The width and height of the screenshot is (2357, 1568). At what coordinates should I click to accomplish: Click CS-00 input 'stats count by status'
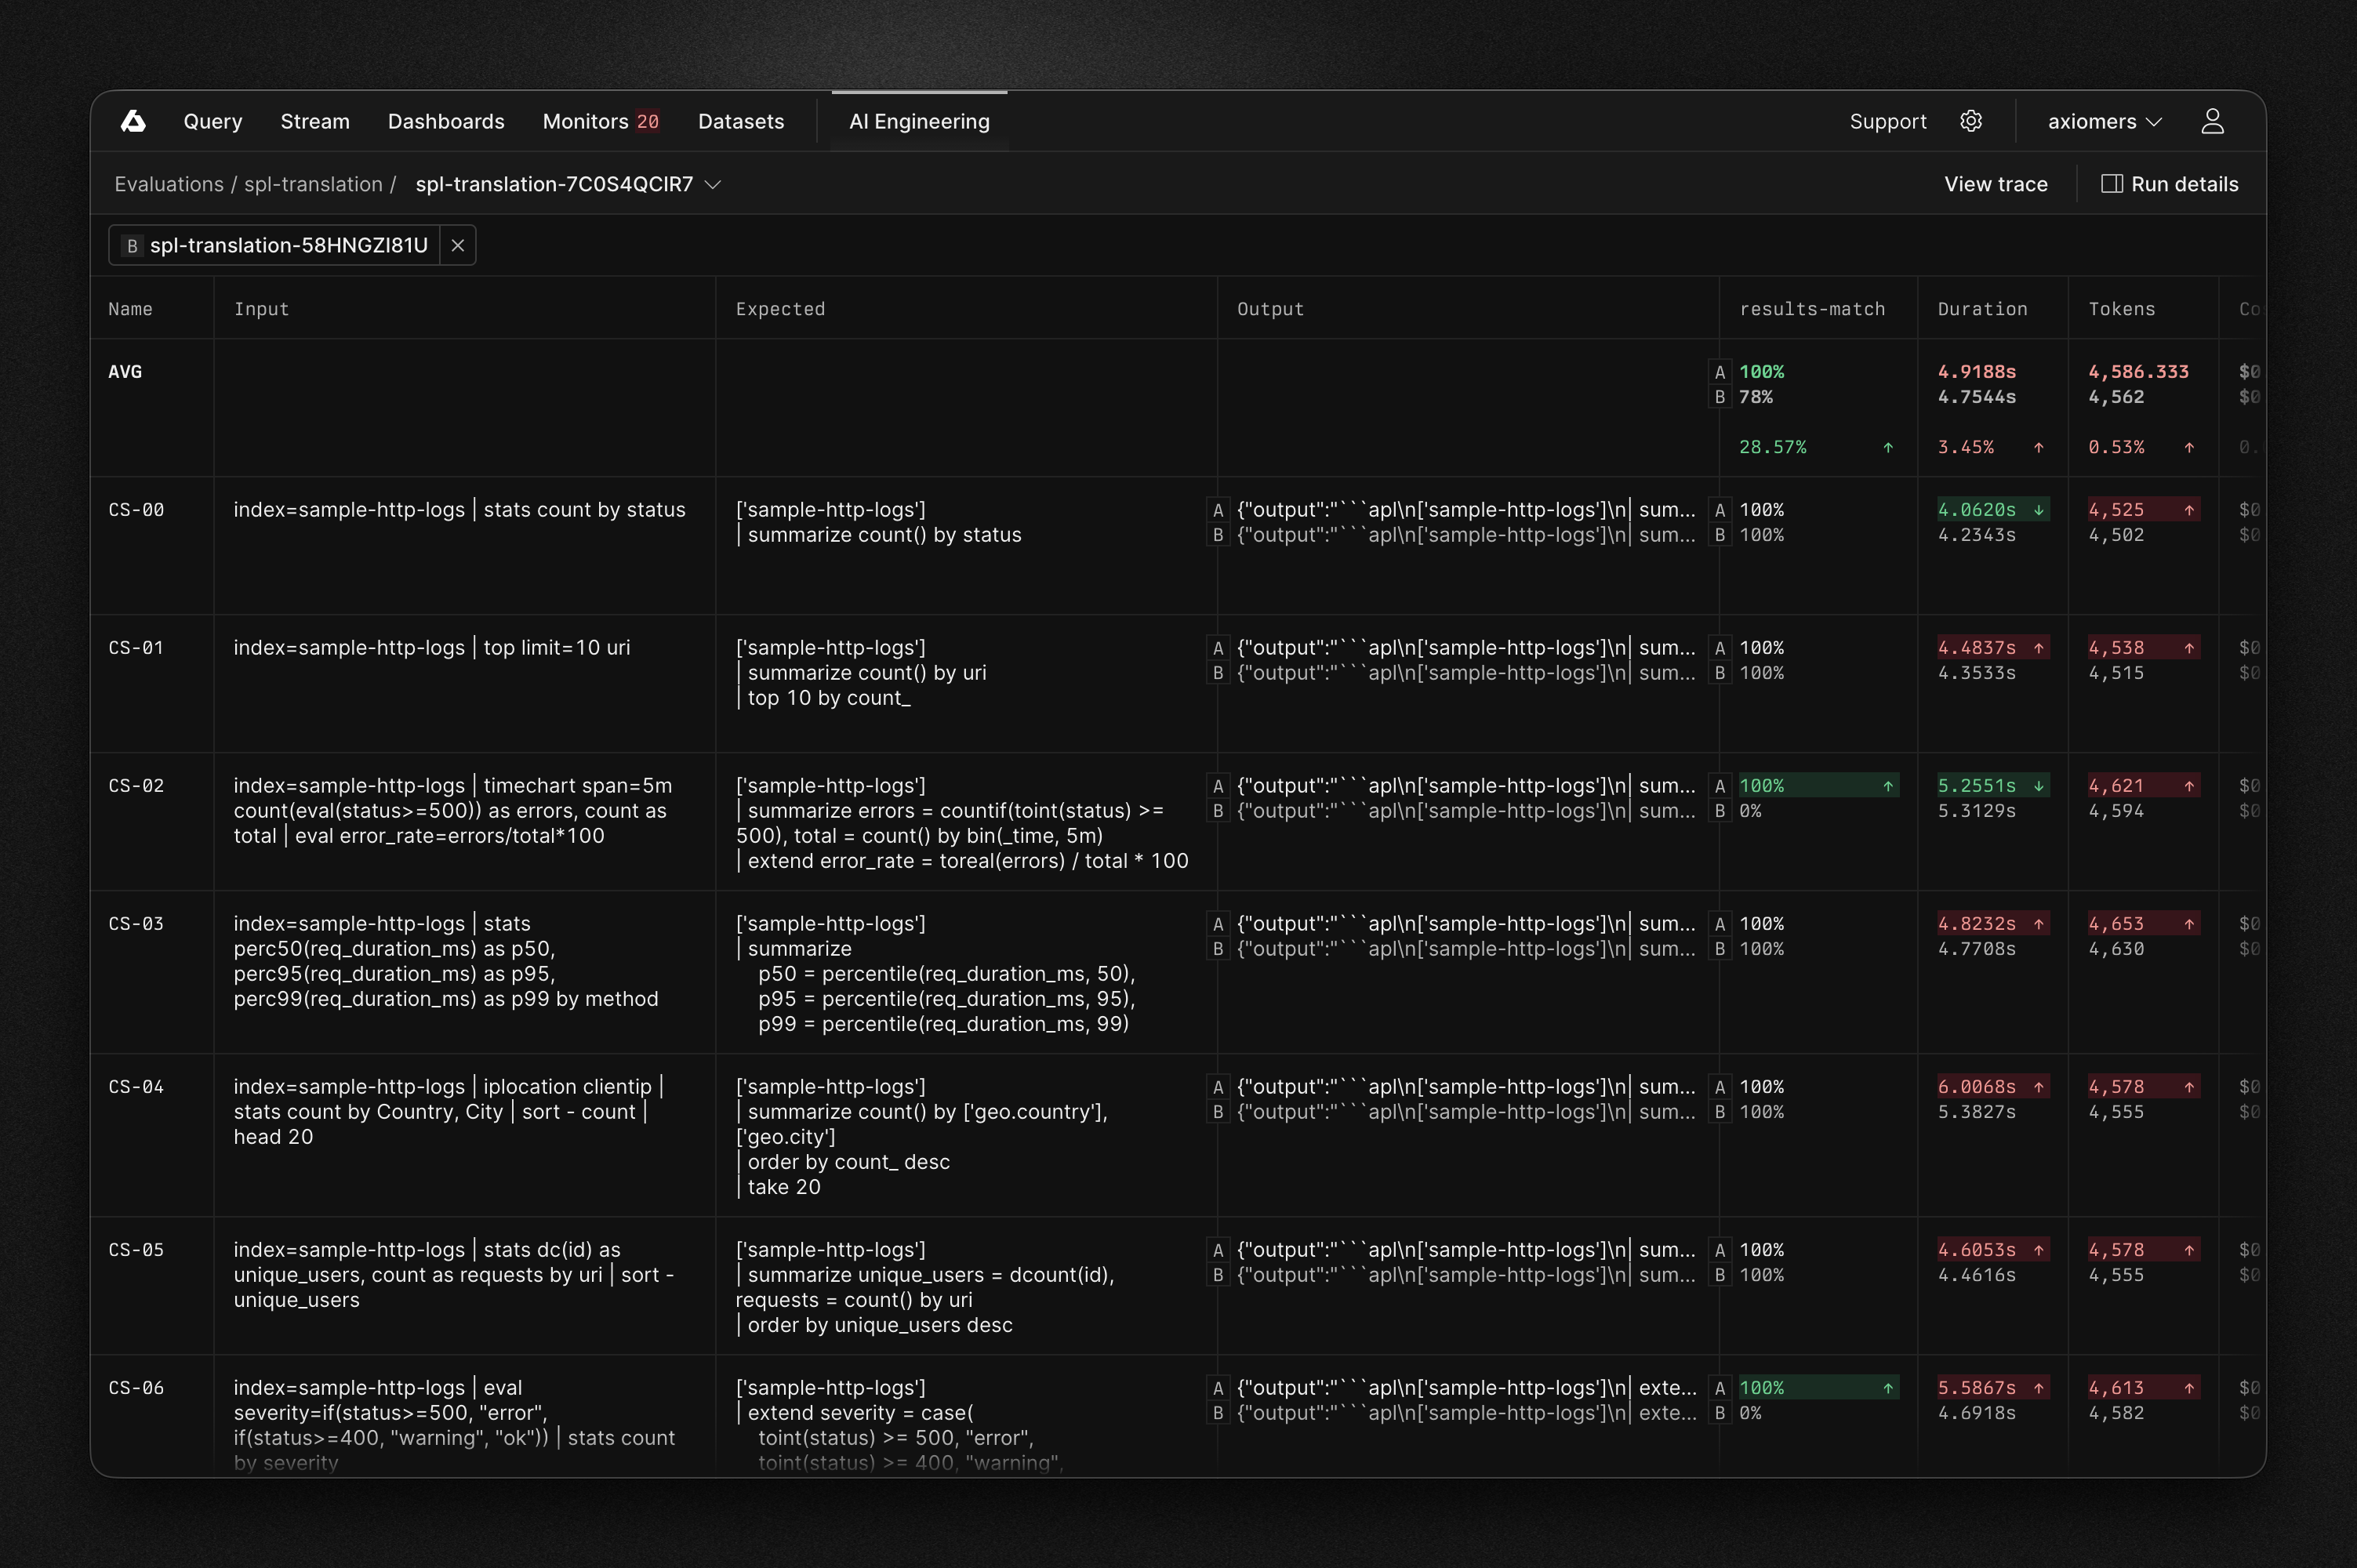click(585, 509)
